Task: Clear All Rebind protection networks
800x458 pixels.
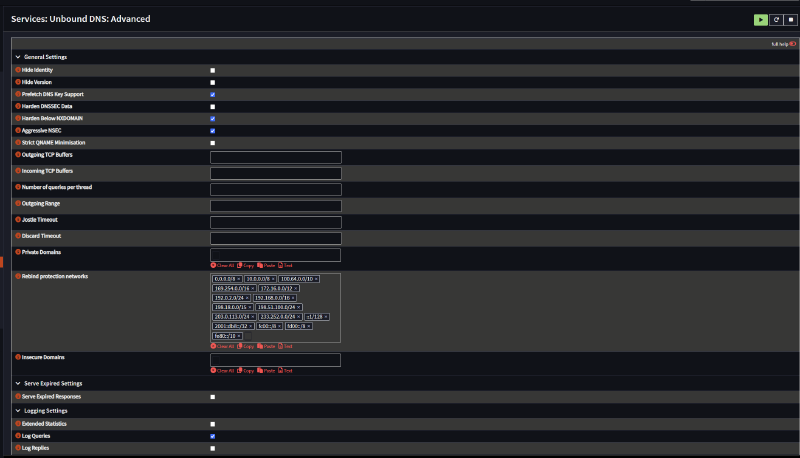Action: point(222,346)
